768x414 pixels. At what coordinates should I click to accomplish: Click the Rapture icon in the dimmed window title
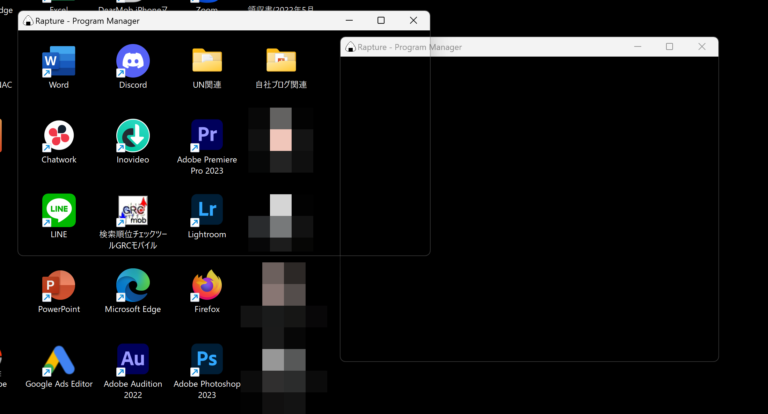point(350,47)
